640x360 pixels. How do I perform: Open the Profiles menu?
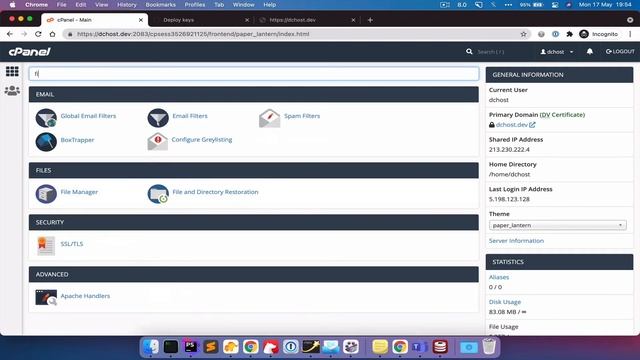tap(195, 5)
